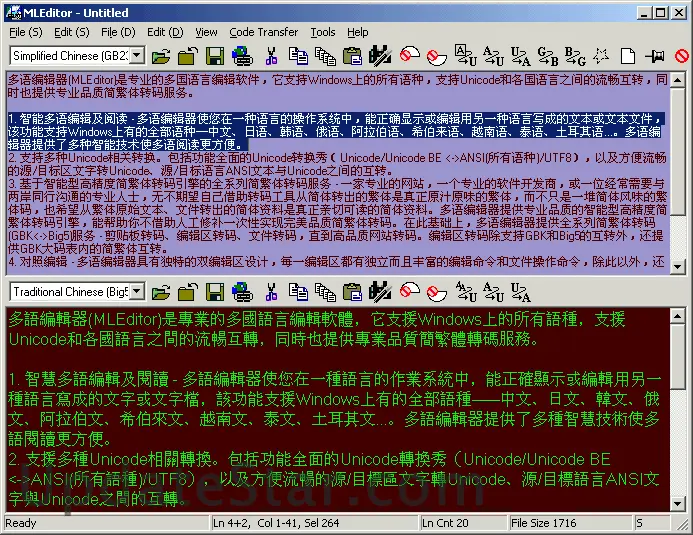Click the second eraser icon in the upper toolbar
The height and width of the screenshot is (535, 693).
coord(436,57)
